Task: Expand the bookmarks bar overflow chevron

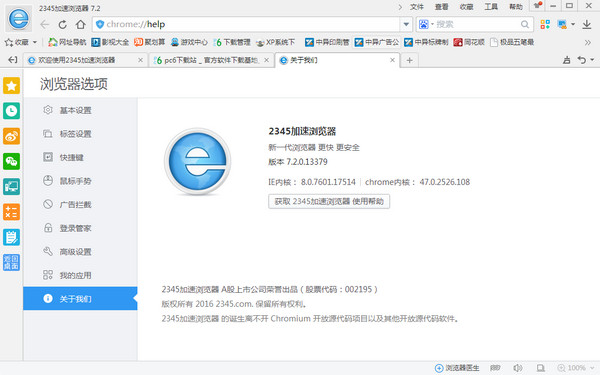Action: click(x=588, y=42)
